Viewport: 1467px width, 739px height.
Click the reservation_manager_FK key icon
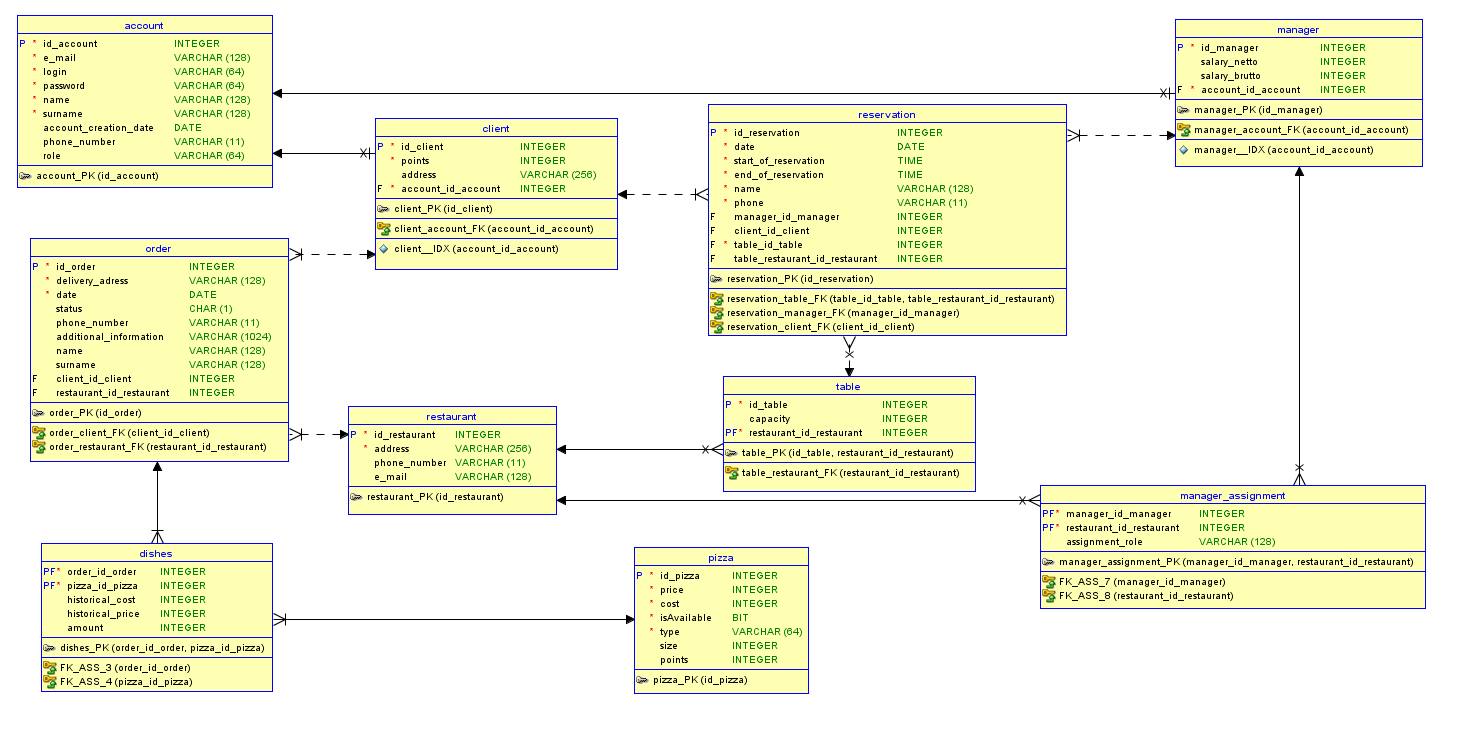(717, 313)
